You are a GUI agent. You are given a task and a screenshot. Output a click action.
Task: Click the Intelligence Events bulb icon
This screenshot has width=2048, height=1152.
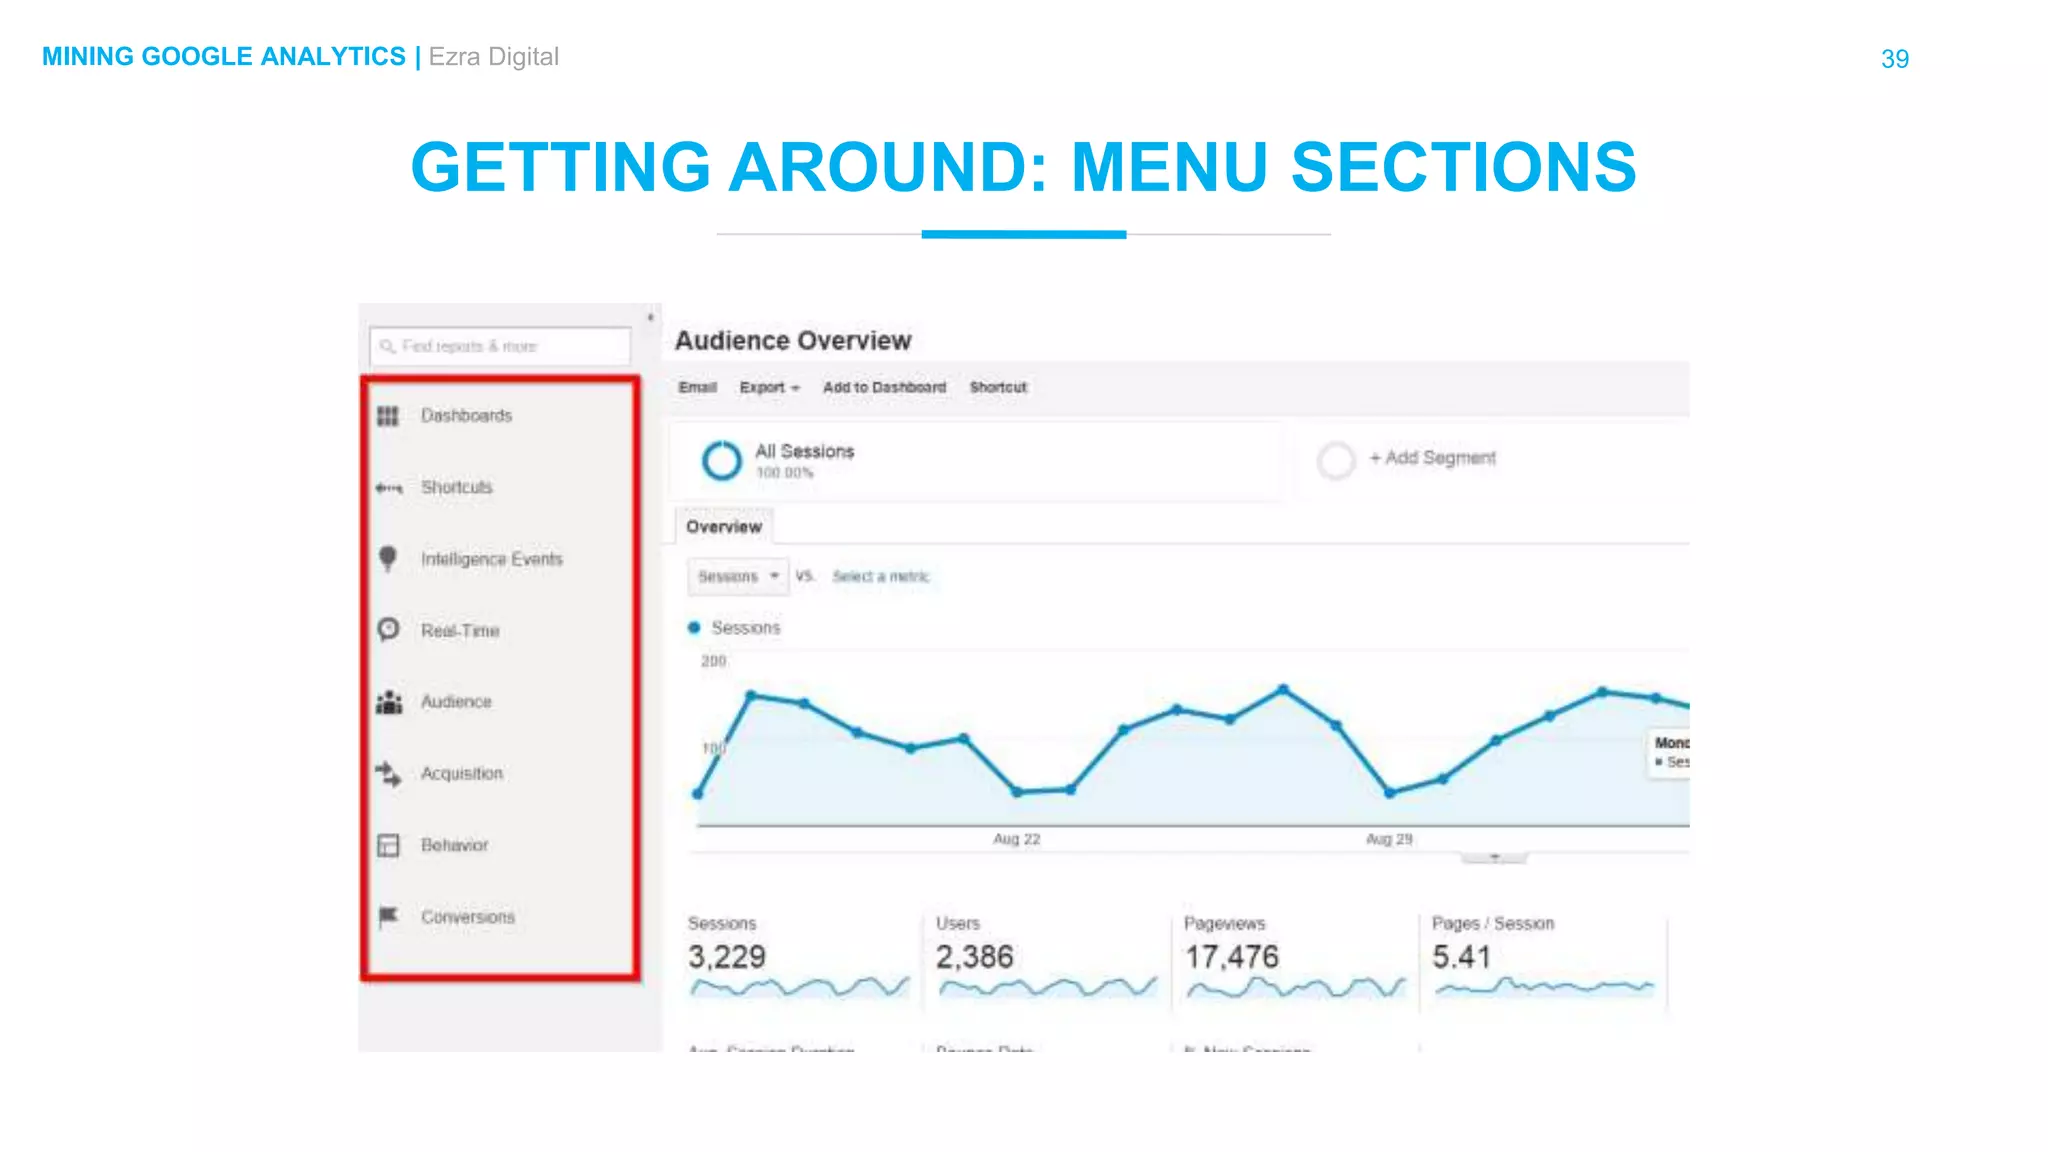pyautogui.click(x=388, y=558)
